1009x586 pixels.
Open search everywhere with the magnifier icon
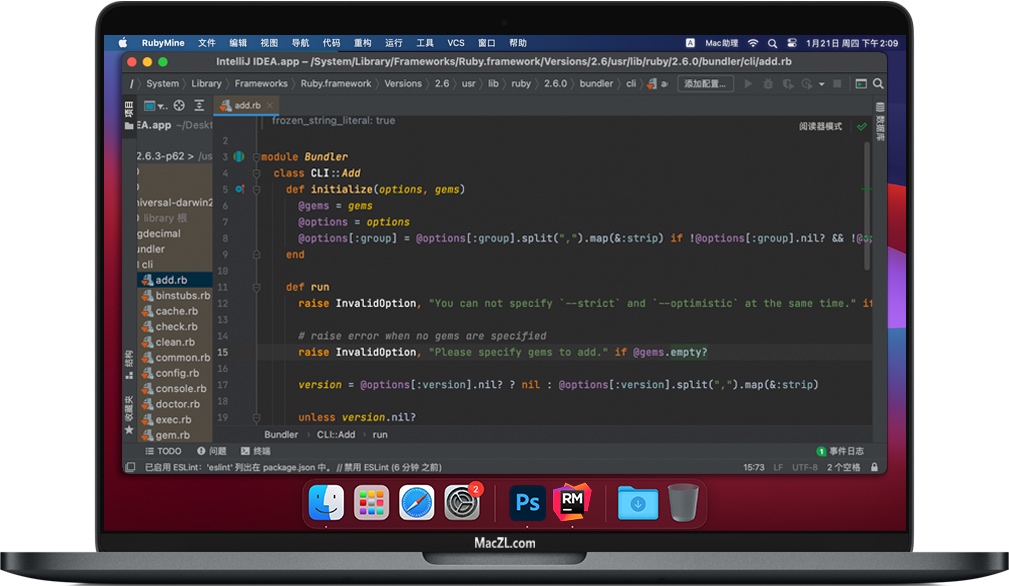click(x=878, y=85)
